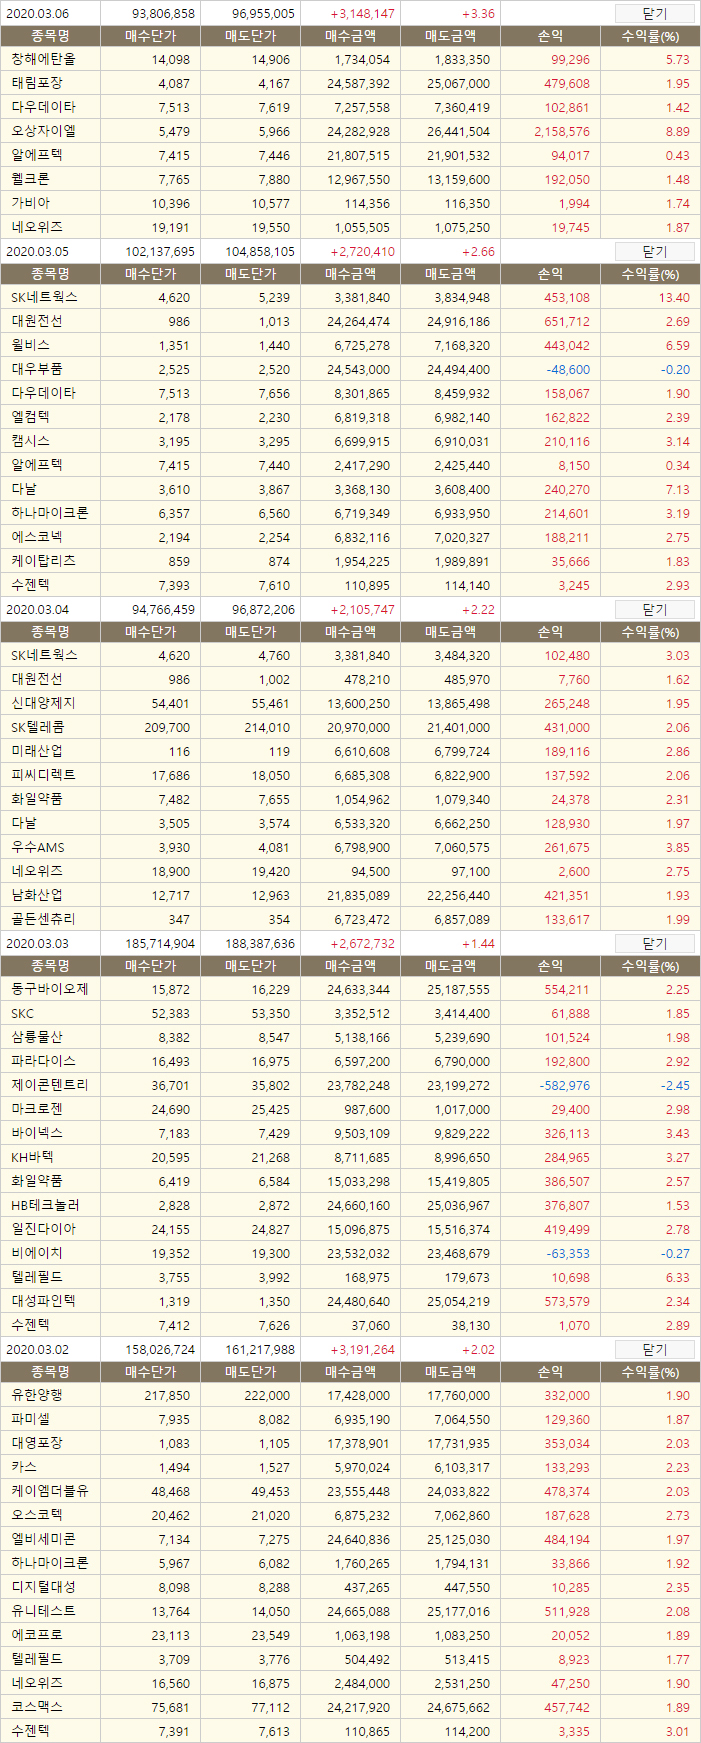
Task: Select HB테크놀러 stock name
Action: coord(45,1205)
